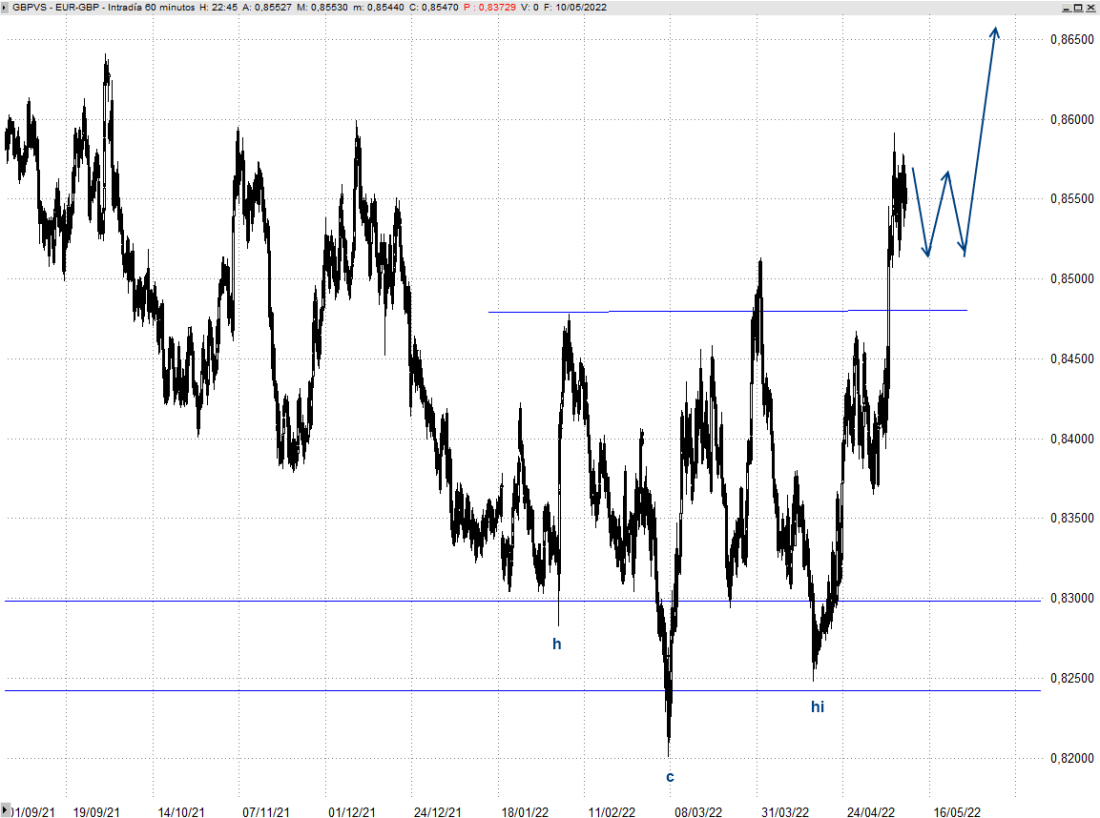This screenshot has height=818, width=1100.
Task: Close the EUR-GBP chart window
Action: tap(1091, 8)
